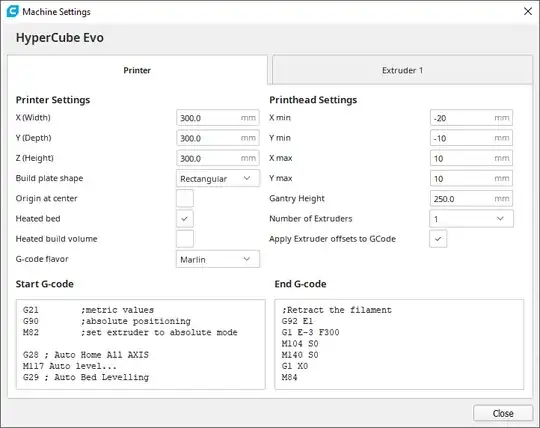Click the 'G90 ;absolute positioning' line
Screen dimensions: 540x428
pyautogui.click(x=107, y=321)
